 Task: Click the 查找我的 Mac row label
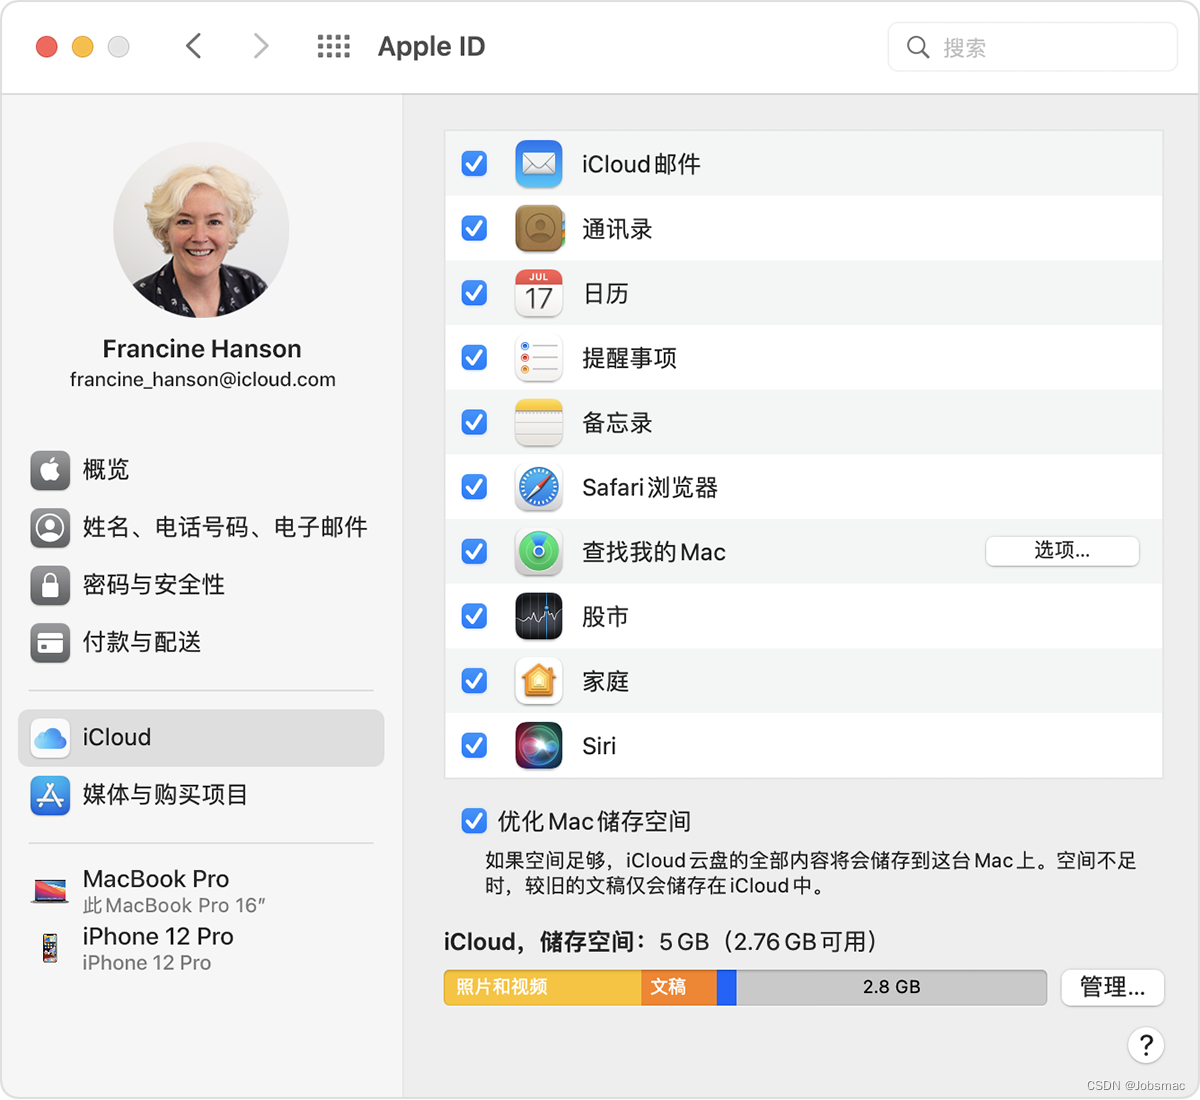tap(654, 552)
